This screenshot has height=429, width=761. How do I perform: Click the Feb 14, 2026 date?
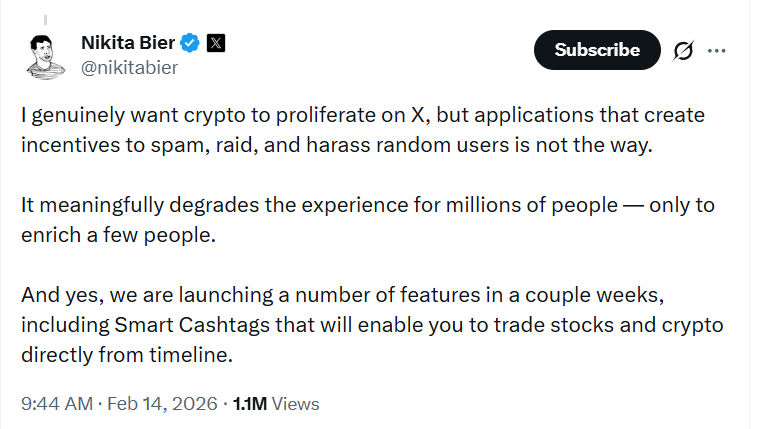pos(164,404)
